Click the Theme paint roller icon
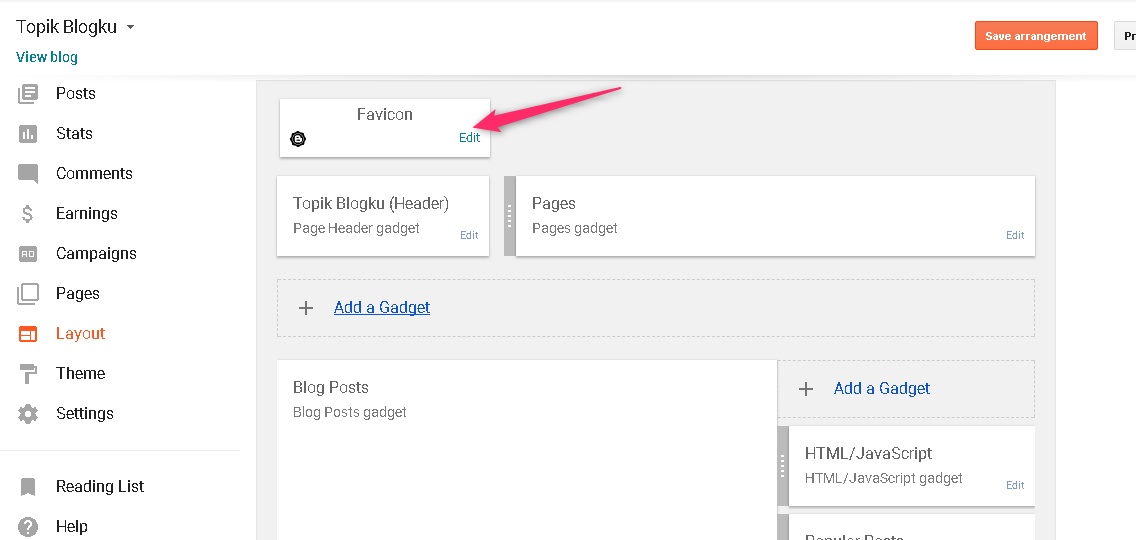 coord(28,374)
